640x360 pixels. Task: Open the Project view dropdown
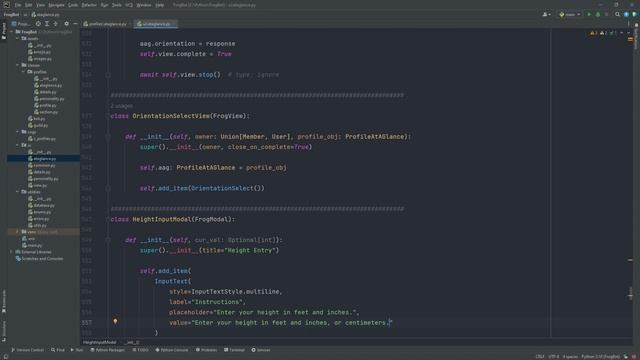20,24
